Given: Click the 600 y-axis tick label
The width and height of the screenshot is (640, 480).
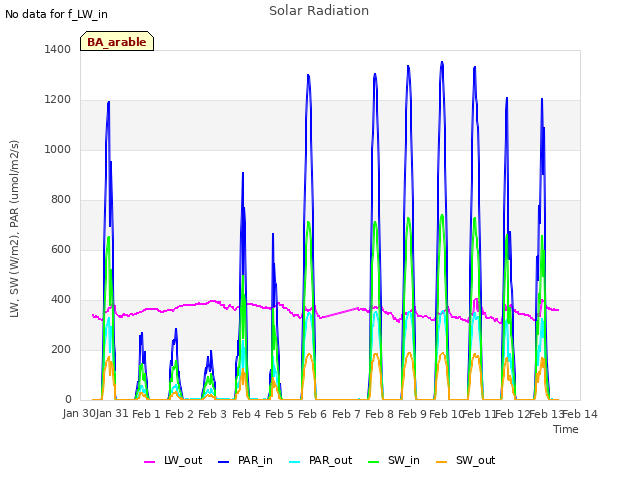Looking at the screenshot, I should point(61,249).
